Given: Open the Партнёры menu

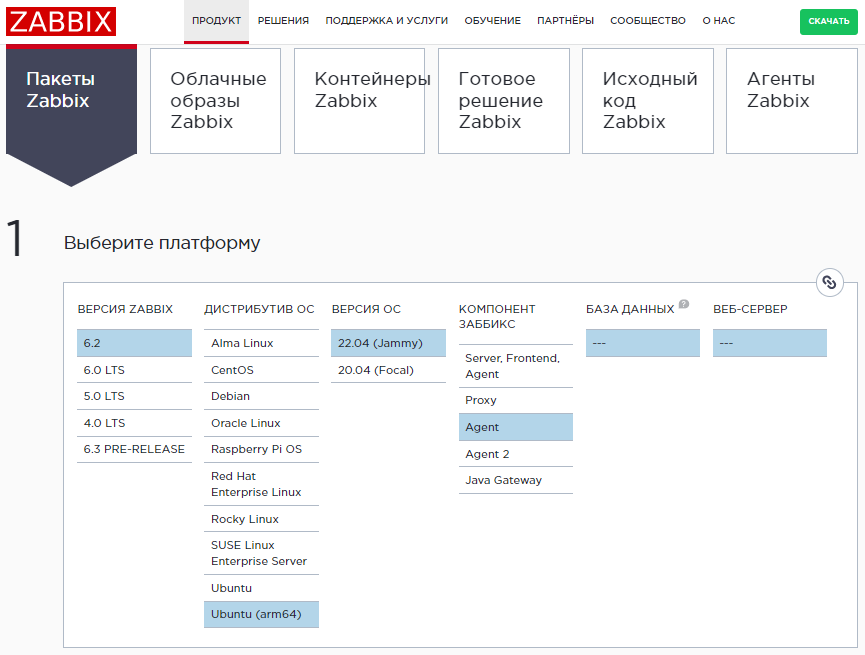Looking at the screenshot, I should (565, 20).
